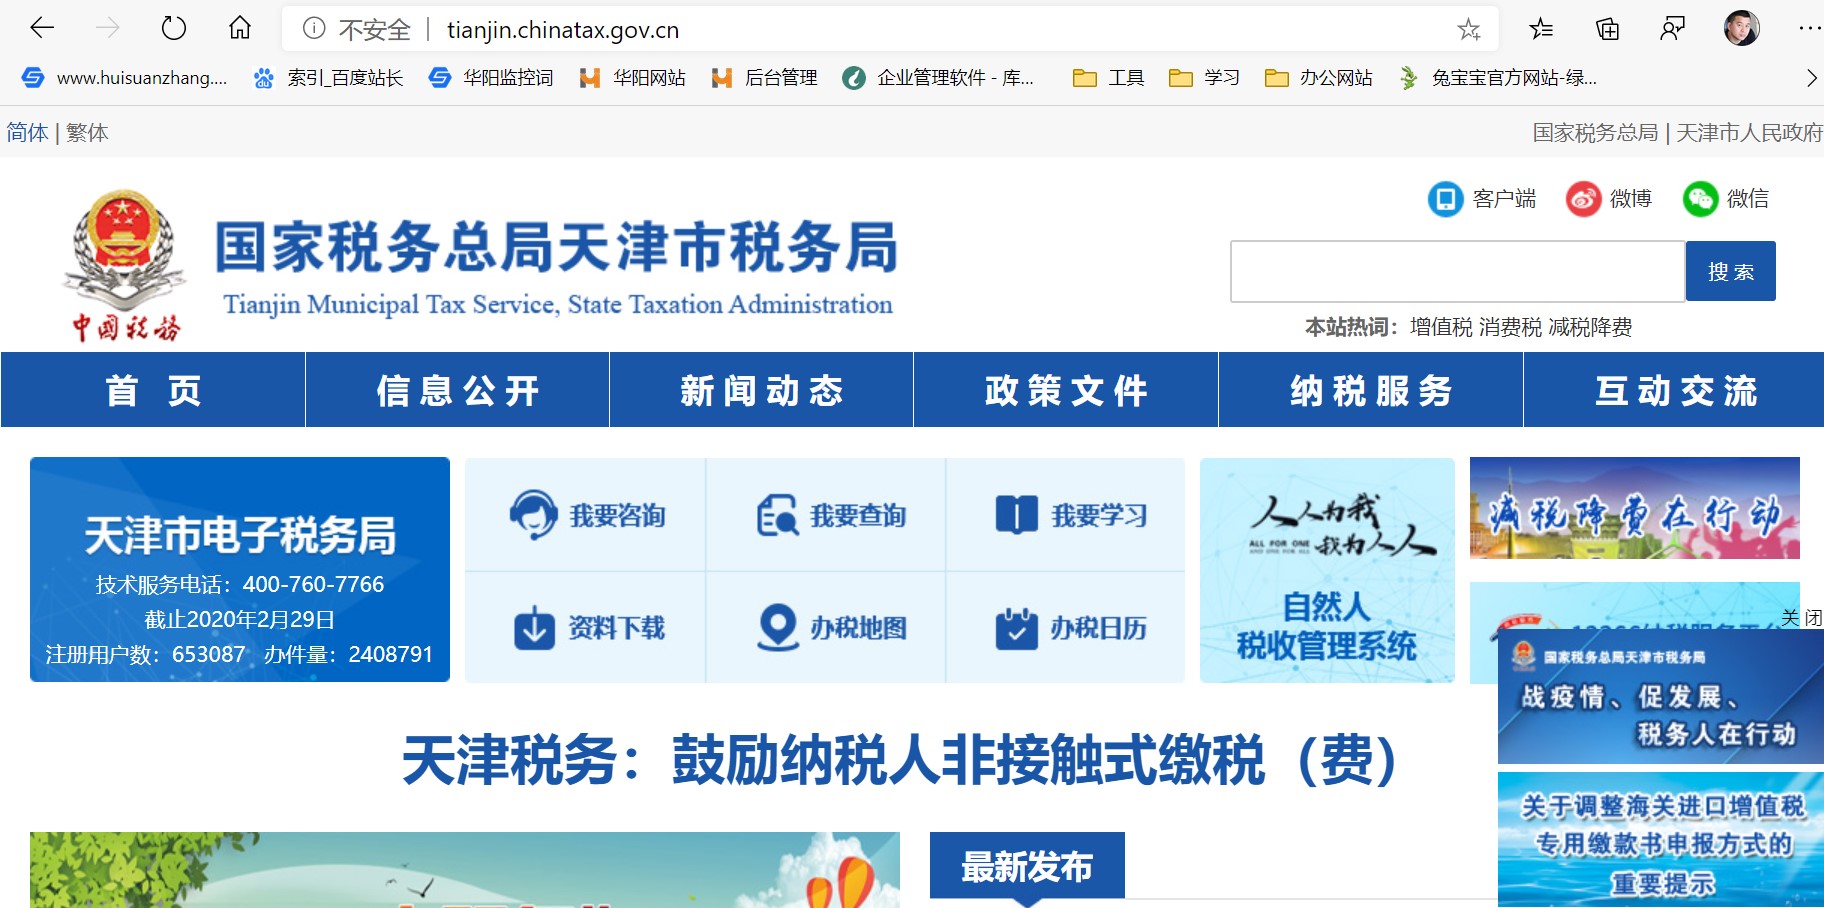
Task: Open 办税地图 tax map icon
Action: point(777,628)
